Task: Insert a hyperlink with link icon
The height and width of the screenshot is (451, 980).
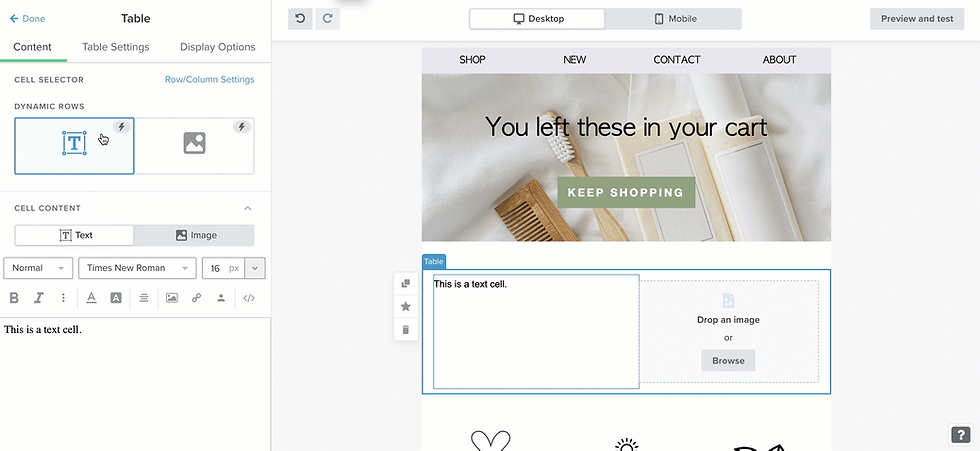Action: 196,298
